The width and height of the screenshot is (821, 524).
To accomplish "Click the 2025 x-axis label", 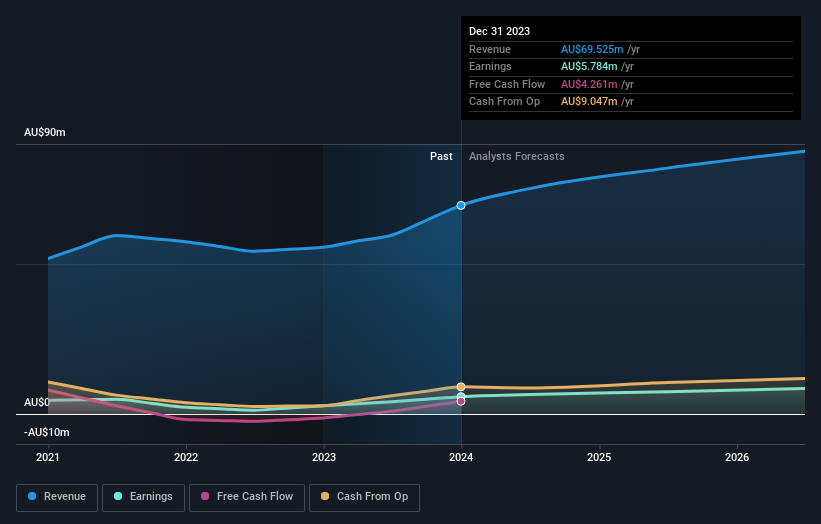I will coord(599,457).
